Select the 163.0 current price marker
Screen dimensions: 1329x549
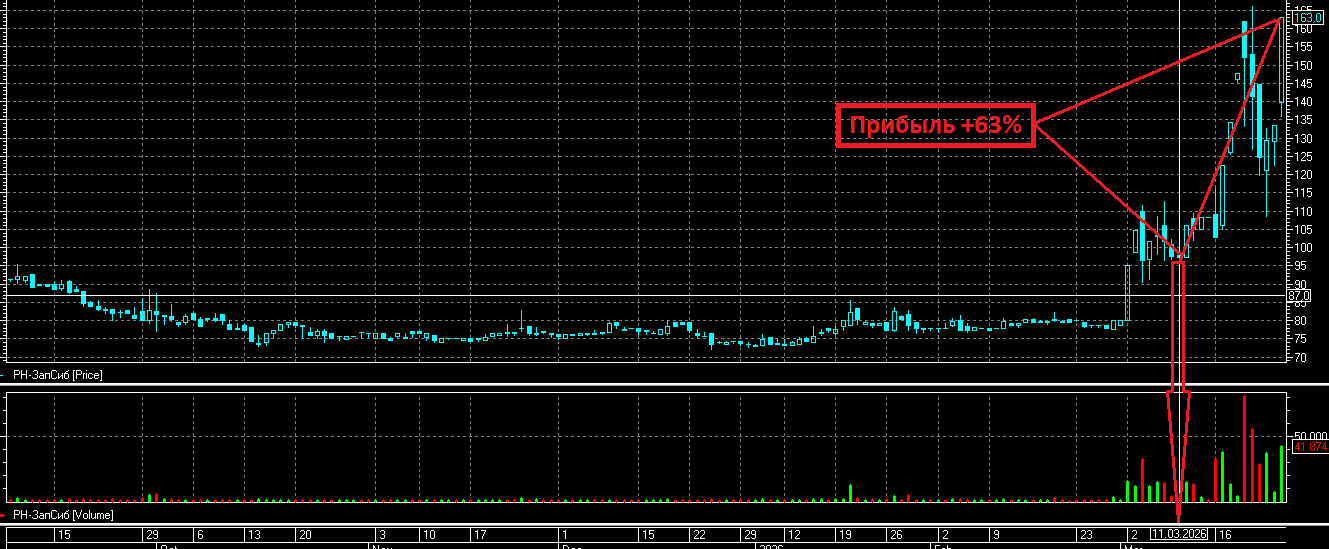[x=1308, y=17]
